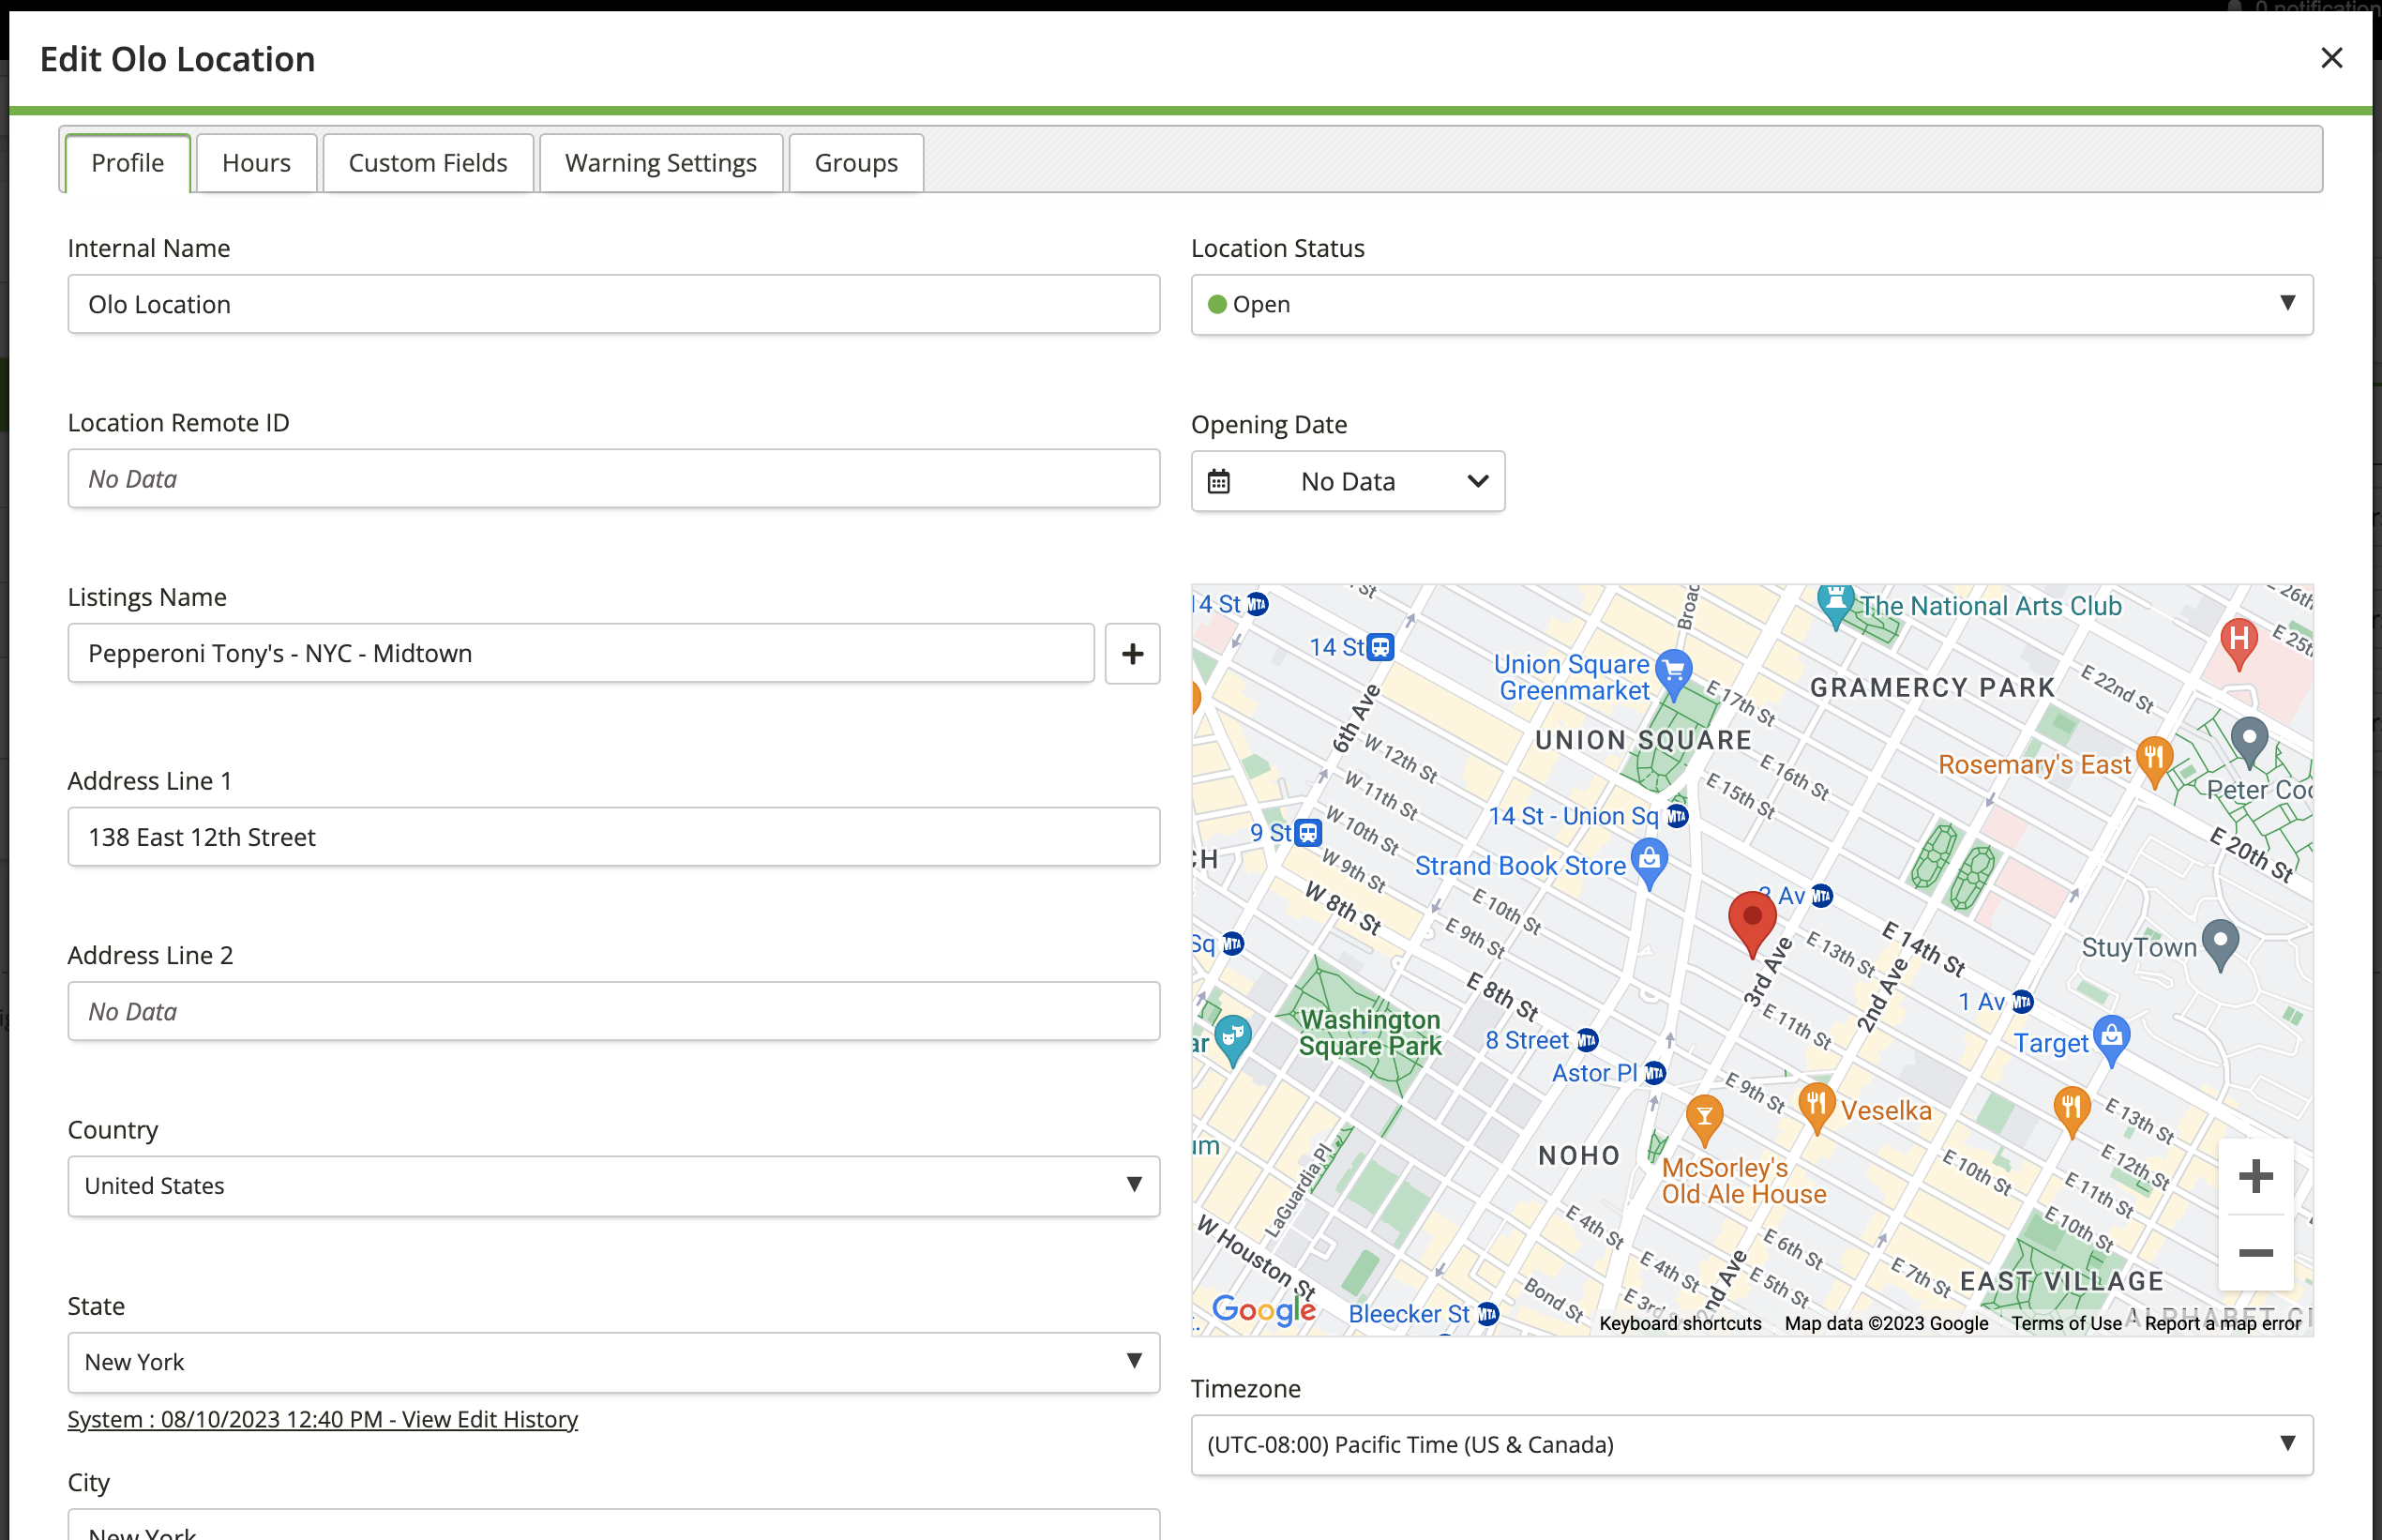The image size is (2382, 1540).
Task: Click the 9 St transit station icon
Action: (1308, 833)
